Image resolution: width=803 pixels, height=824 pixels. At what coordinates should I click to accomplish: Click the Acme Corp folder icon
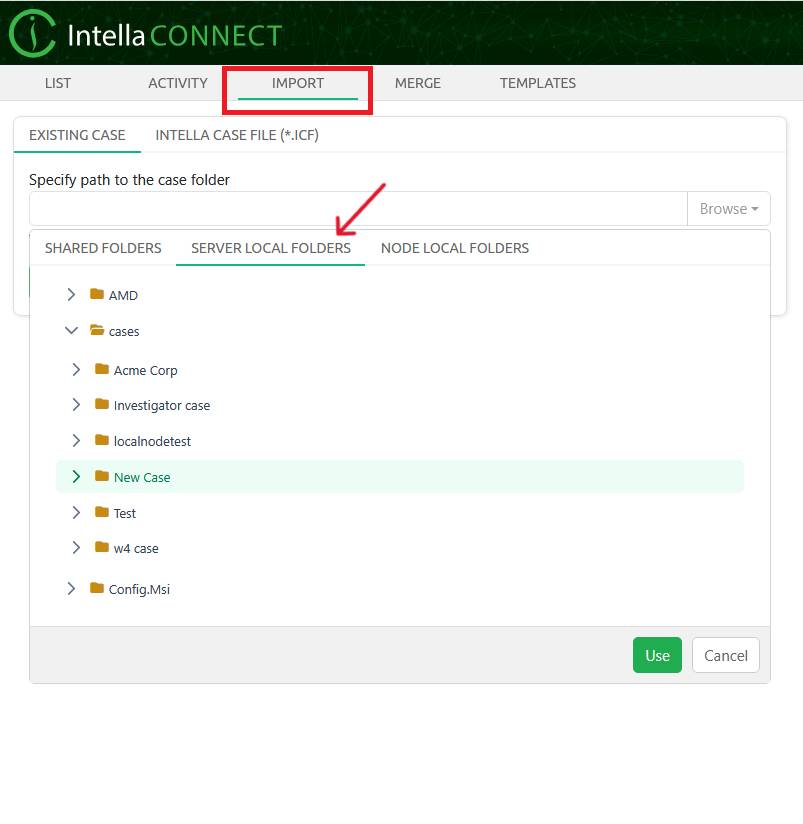pos(102,370)
